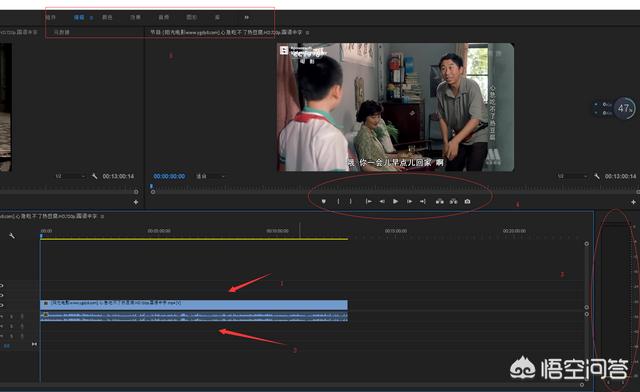Switch to the 库 workspace
The image size is (640, 392).
pos(218,17)
